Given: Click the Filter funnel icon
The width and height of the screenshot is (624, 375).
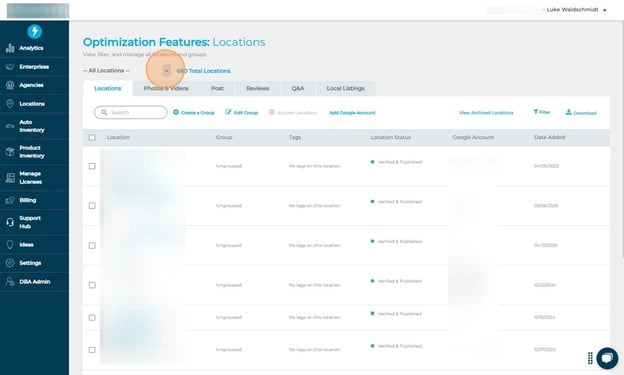Looking at the screenshot, I should tap(536, 112).
